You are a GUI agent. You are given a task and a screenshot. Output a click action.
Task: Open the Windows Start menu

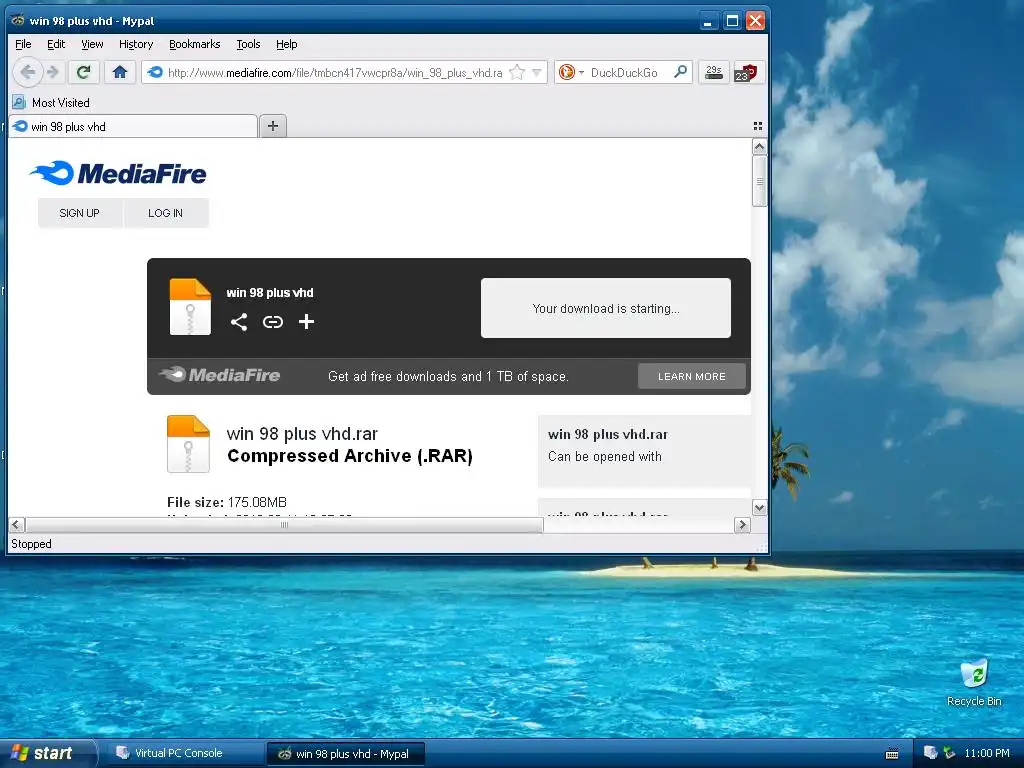48,753
